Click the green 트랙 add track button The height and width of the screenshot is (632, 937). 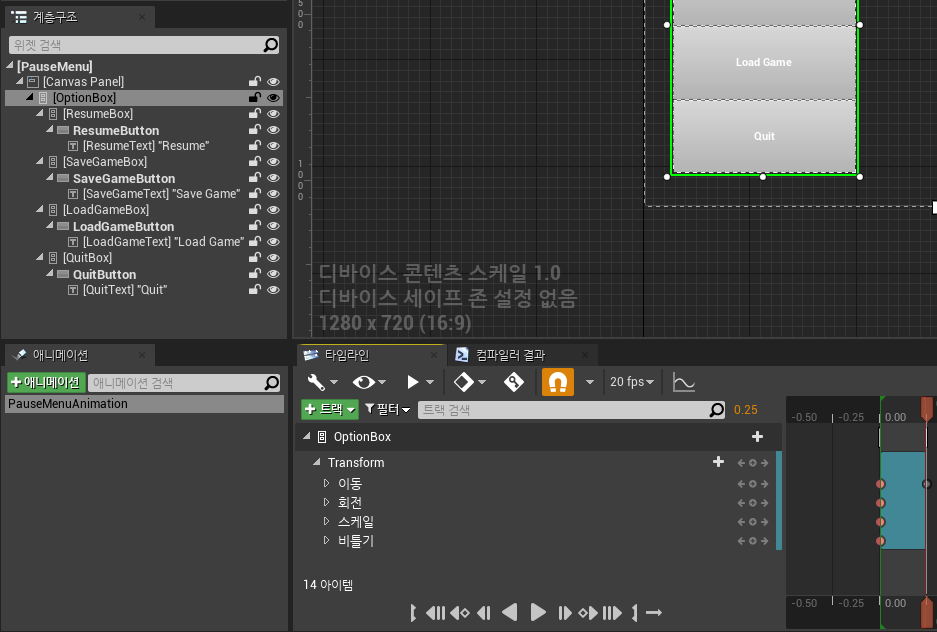click(x=330, y=409)
